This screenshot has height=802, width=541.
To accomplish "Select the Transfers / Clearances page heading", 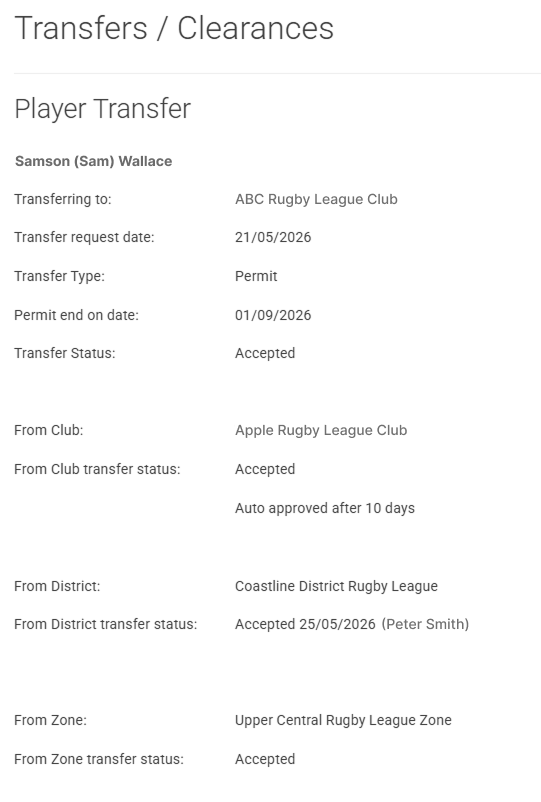I will point(174,28).
